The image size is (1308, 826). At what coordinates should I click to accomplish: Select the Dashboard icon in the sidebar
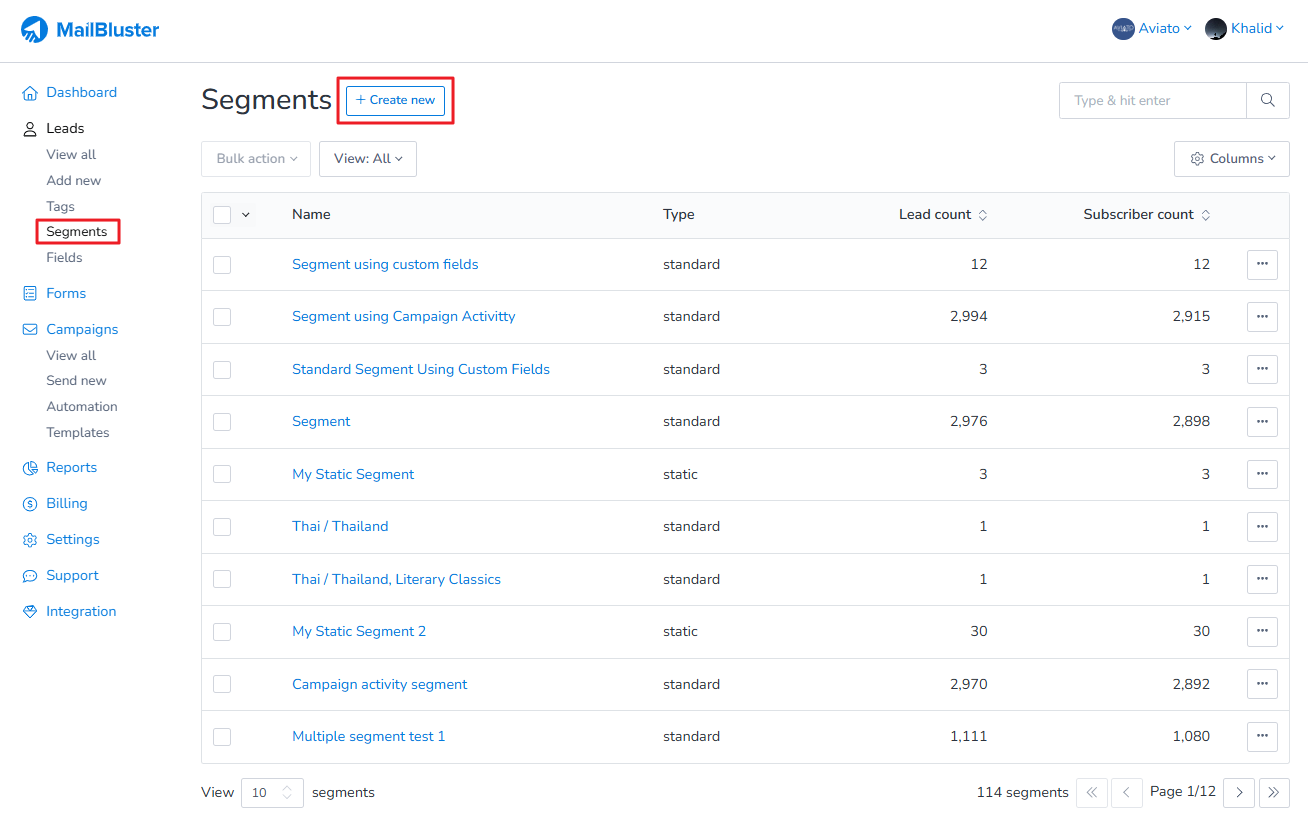tap(29, 92)
